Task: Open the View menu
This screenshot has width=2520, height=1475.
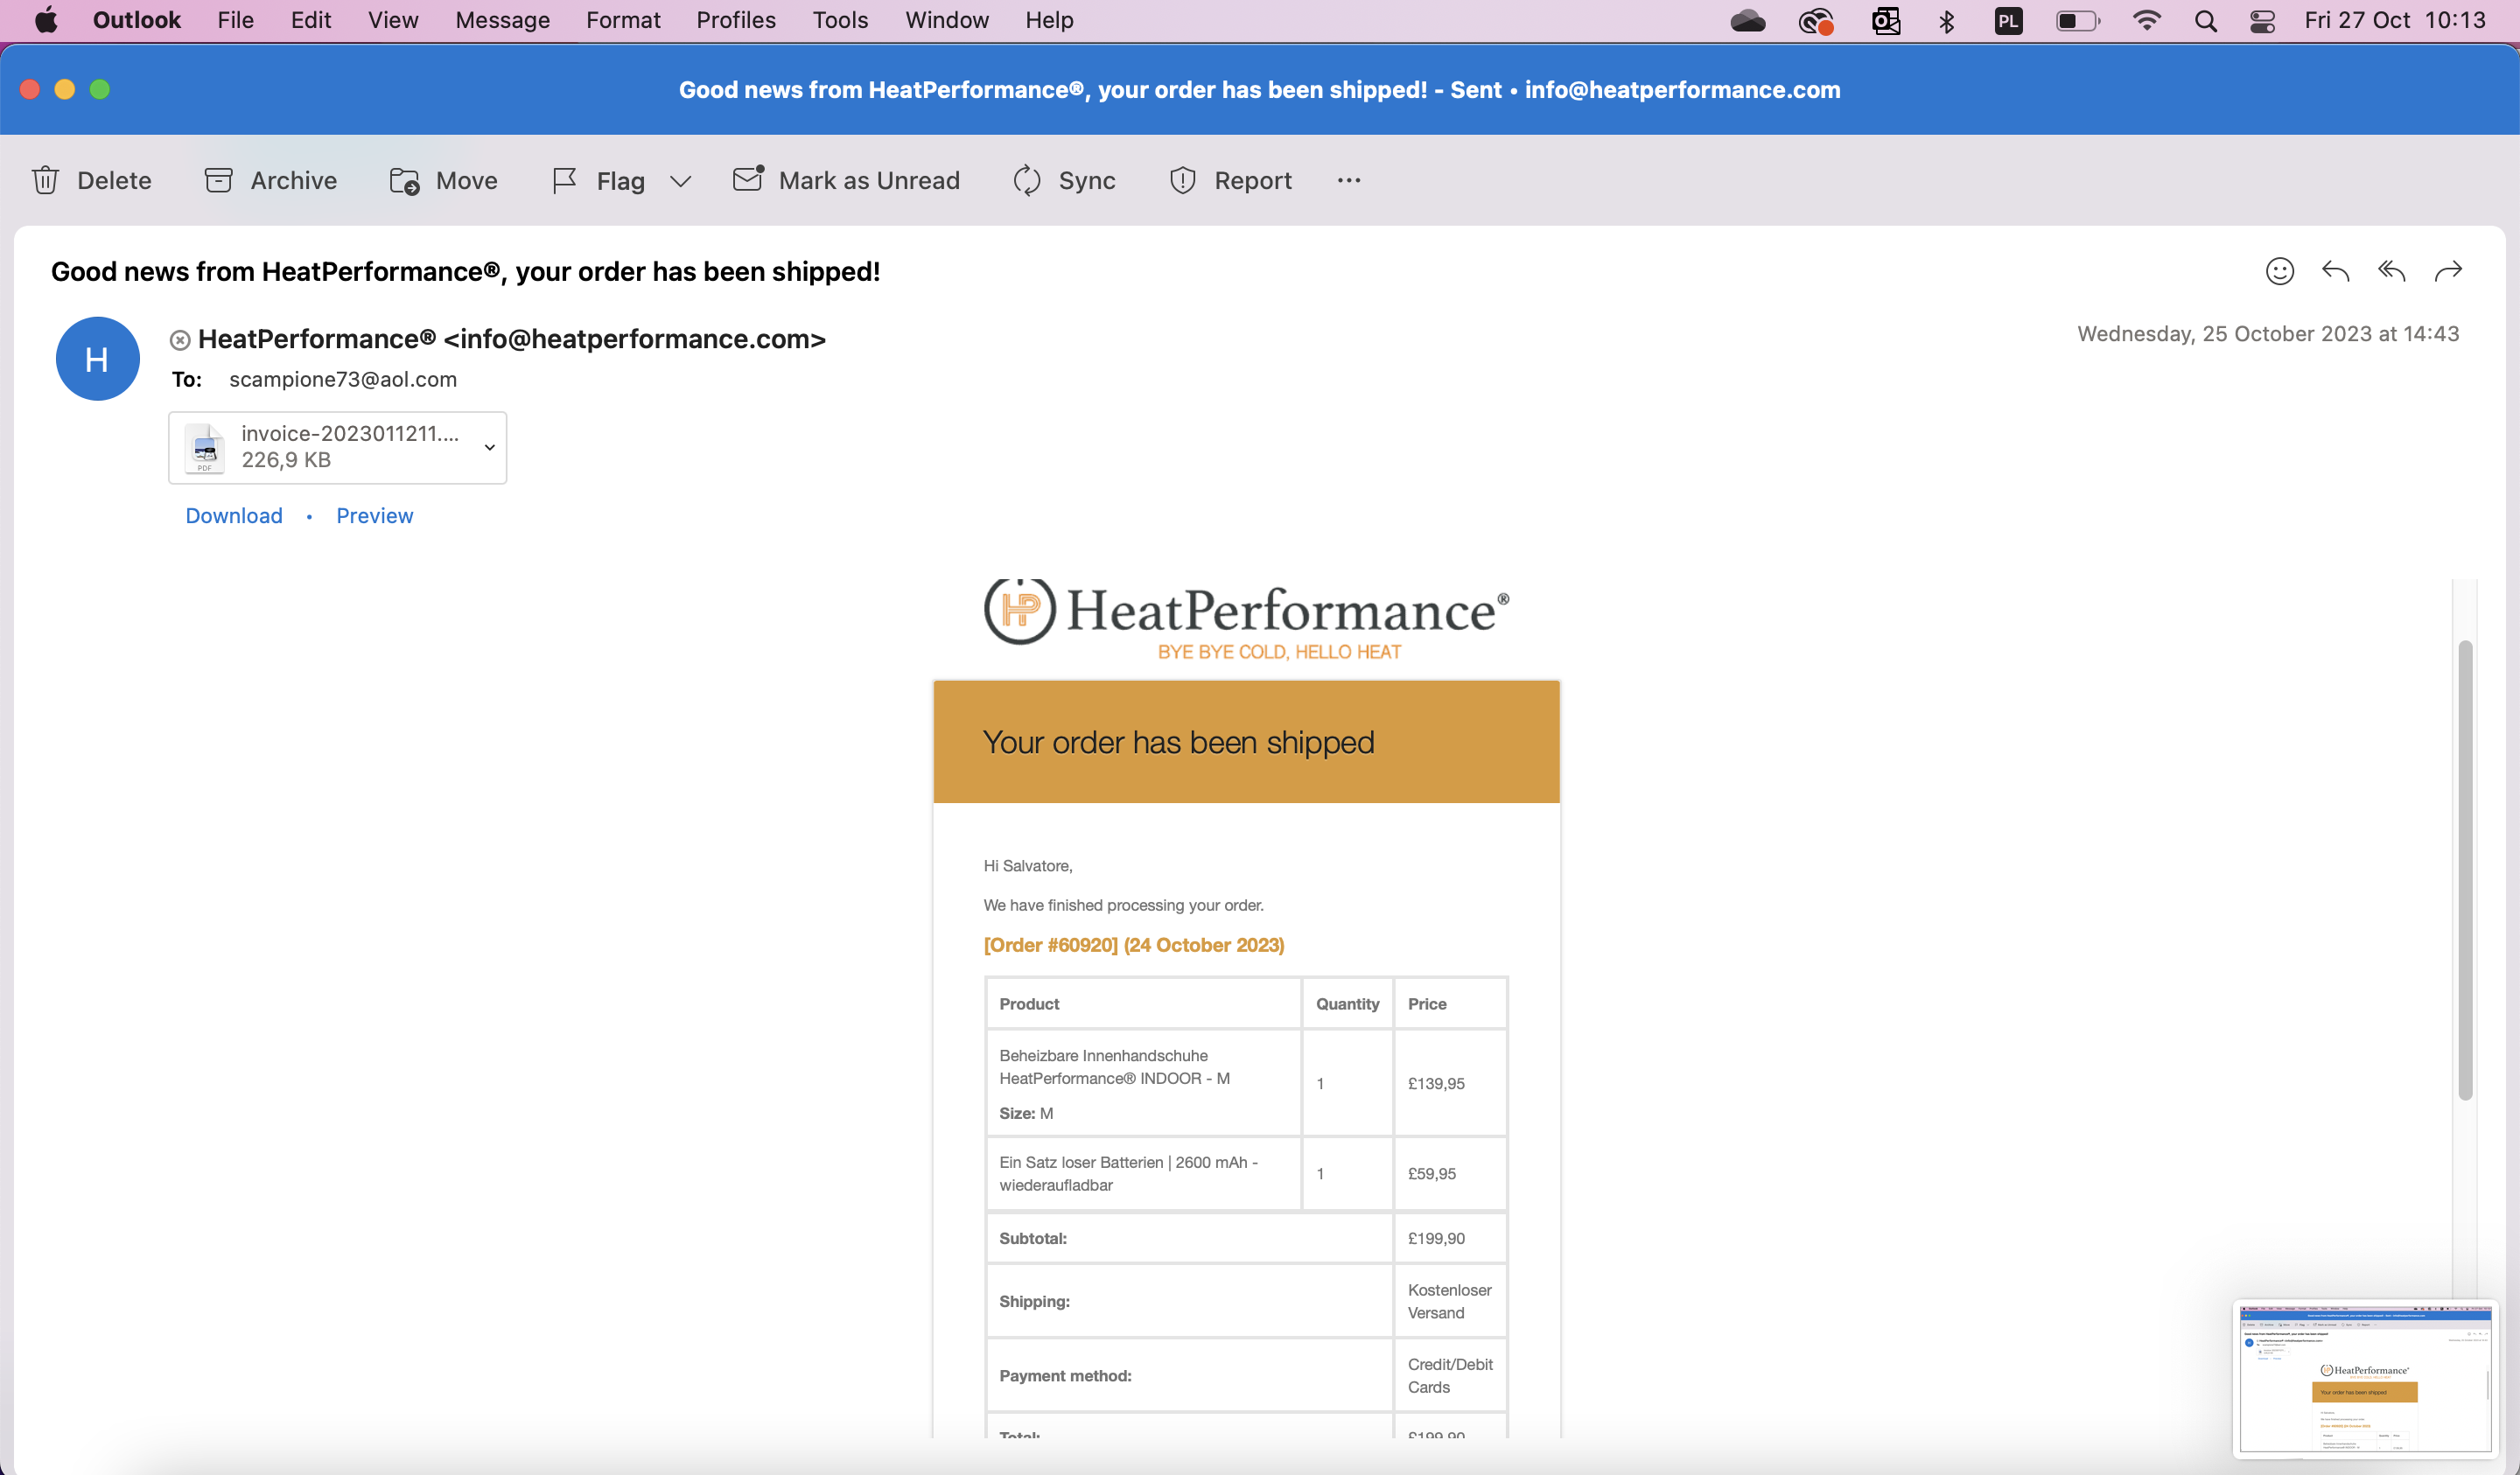Action: pyautogui.click(x=393, y=20)
